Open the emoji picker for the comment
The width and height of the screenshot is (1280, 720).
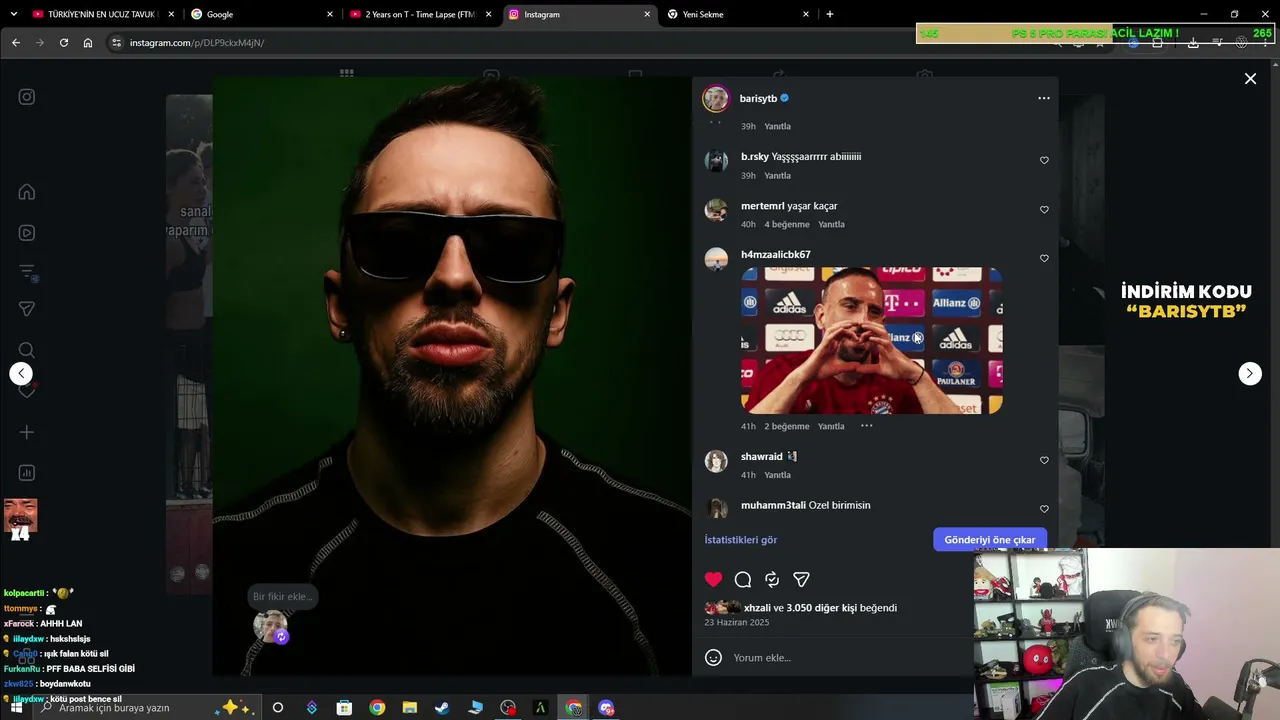[713, 657]
